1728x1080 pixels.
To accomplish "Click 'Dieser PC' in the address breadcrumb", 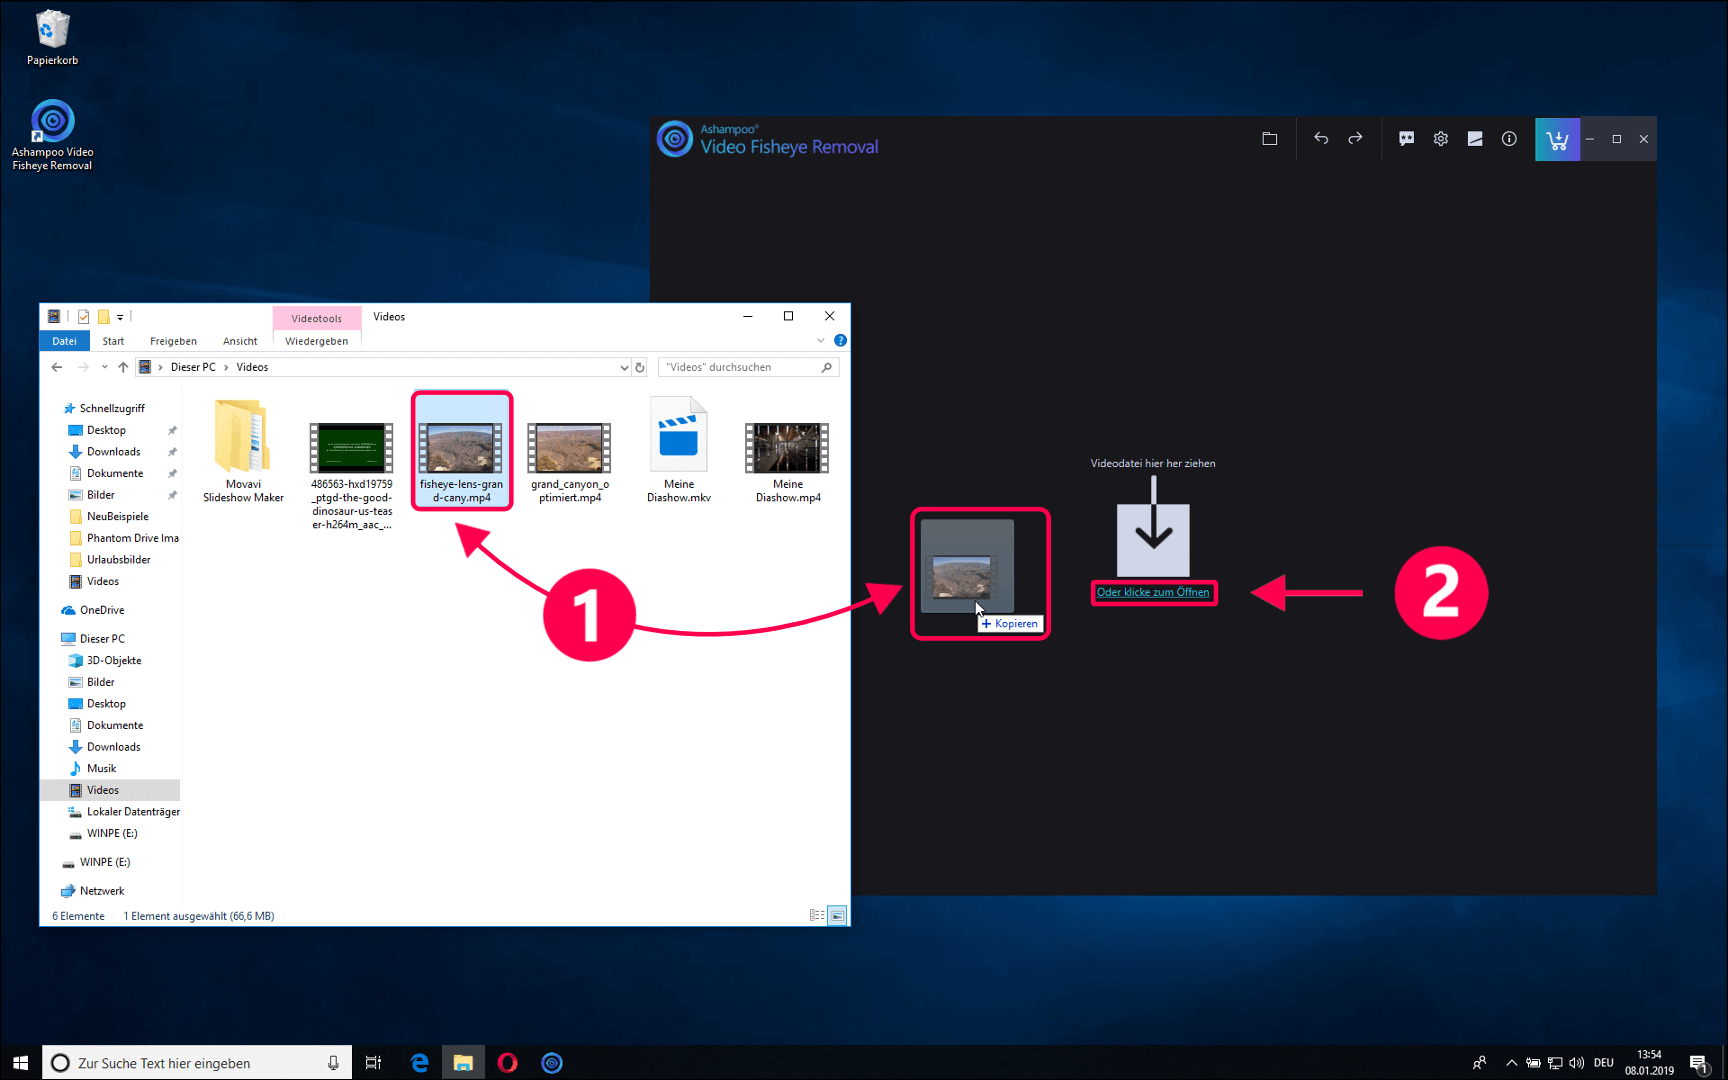I will (193, 367).
